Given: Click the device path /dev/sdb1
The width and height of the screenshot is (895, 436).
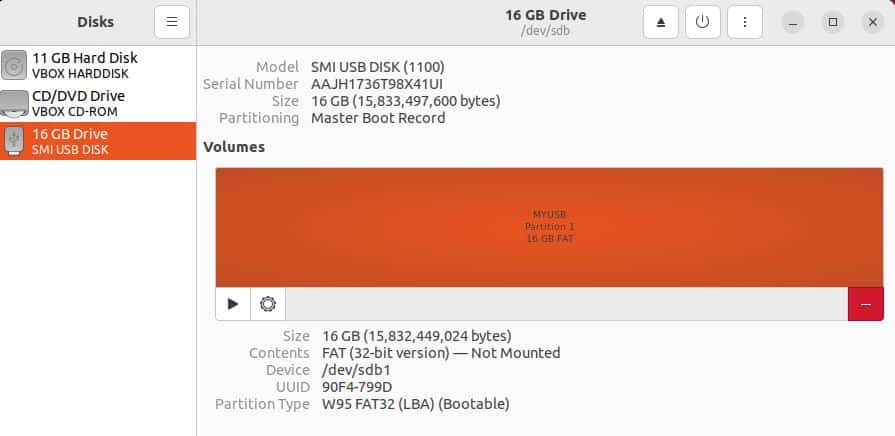Looking at the screenshot, I should coord(356,370).
